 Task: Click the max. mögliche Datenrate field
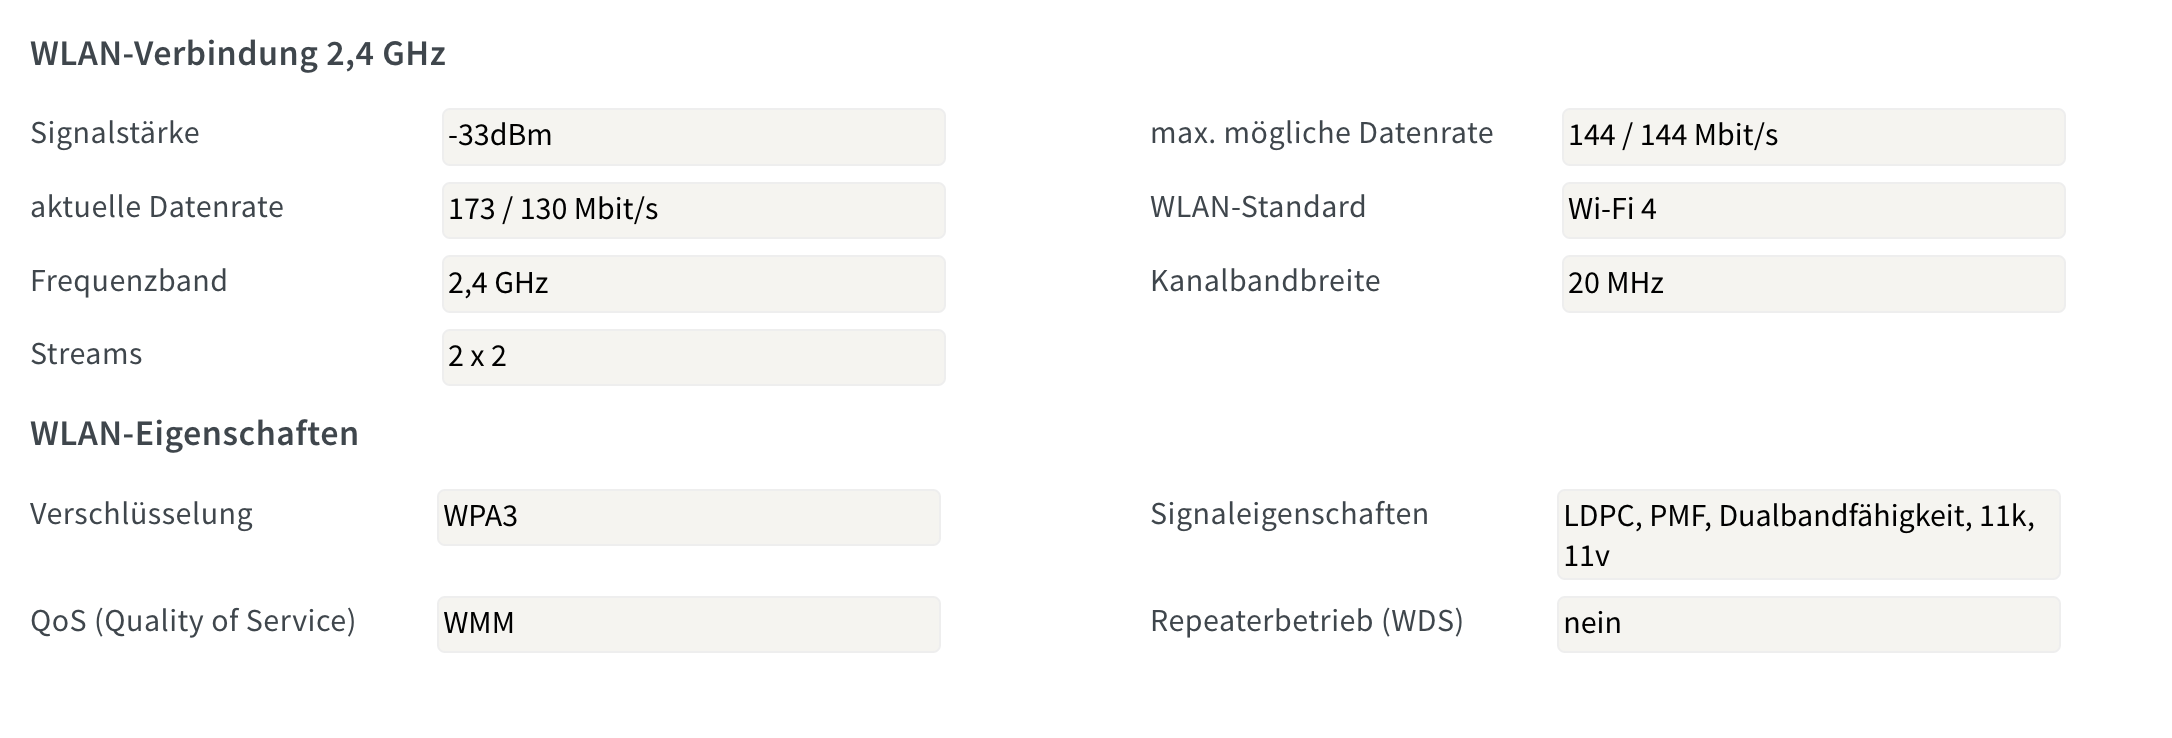[1812, 137]
